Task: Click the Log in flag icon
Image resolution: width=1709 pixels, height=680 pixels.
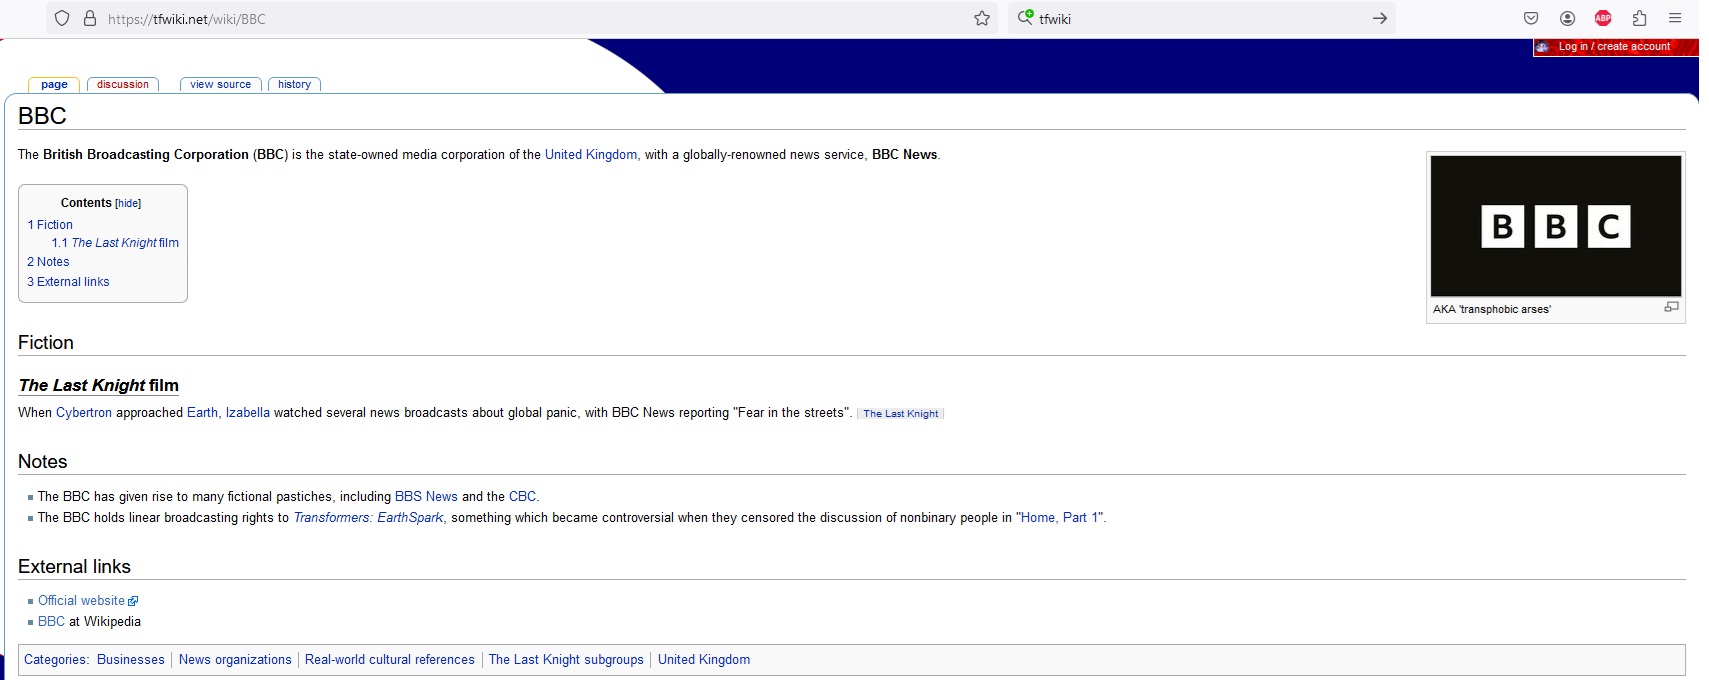Action: (x=1543, y=47)
